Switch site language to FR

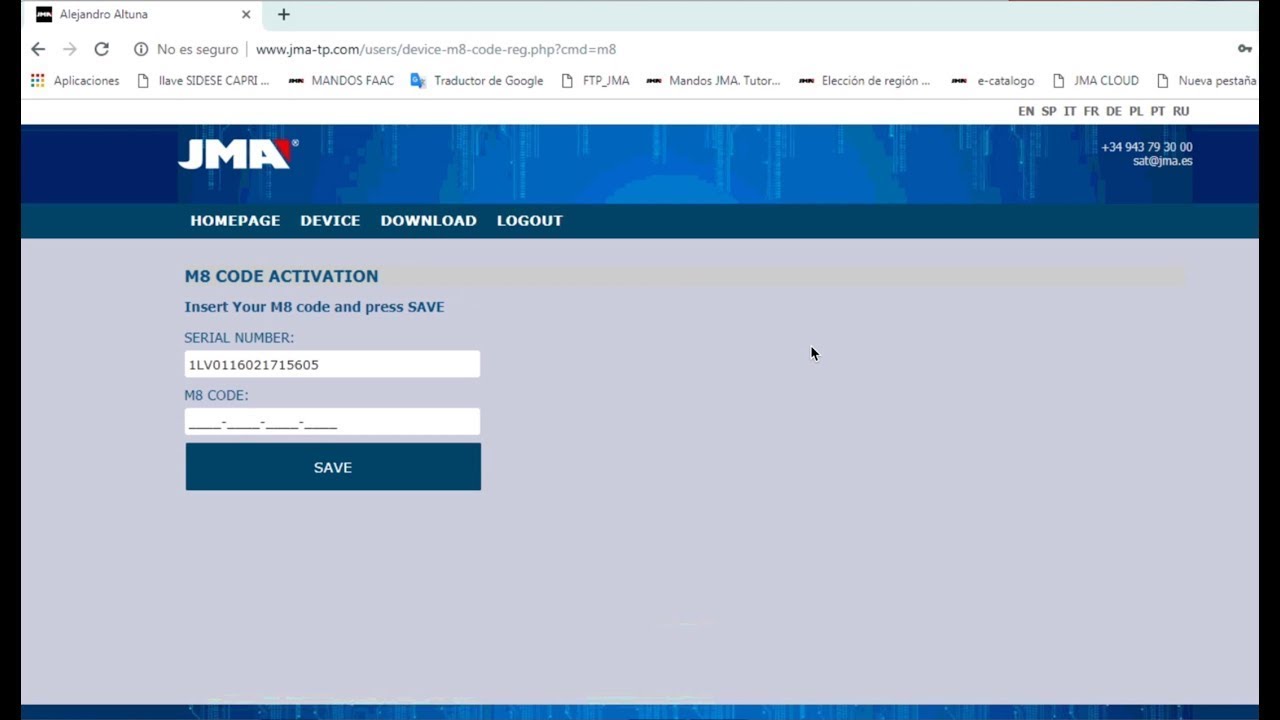pyautogui.click(x=1091, y=111)
